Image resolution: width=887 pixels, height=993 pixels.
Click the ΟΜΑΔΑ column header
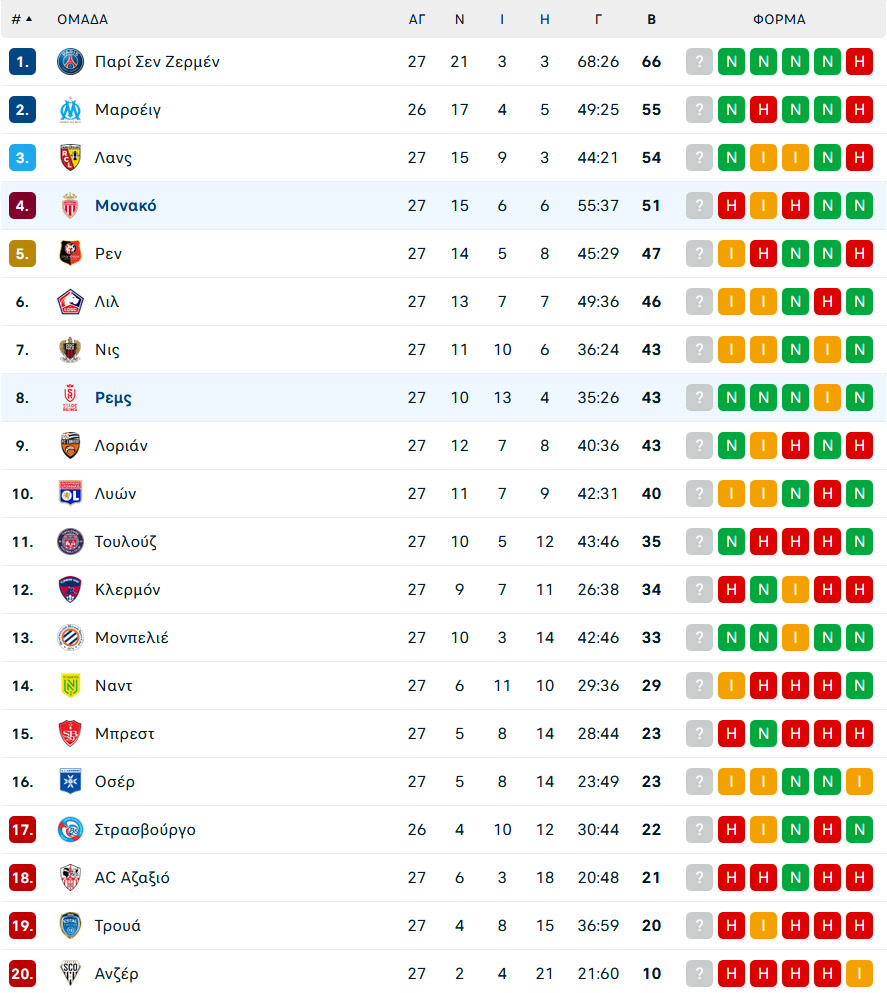pos(82,20)
